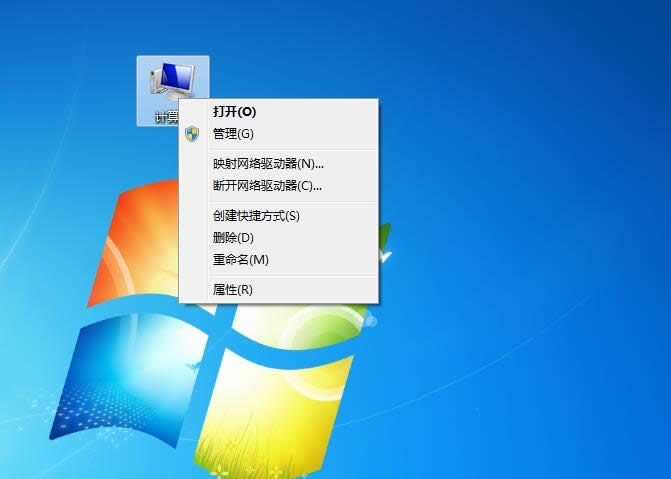Select 打开(O) from the context menu
This screenshot has height=479, width=671.
[234, 112]
